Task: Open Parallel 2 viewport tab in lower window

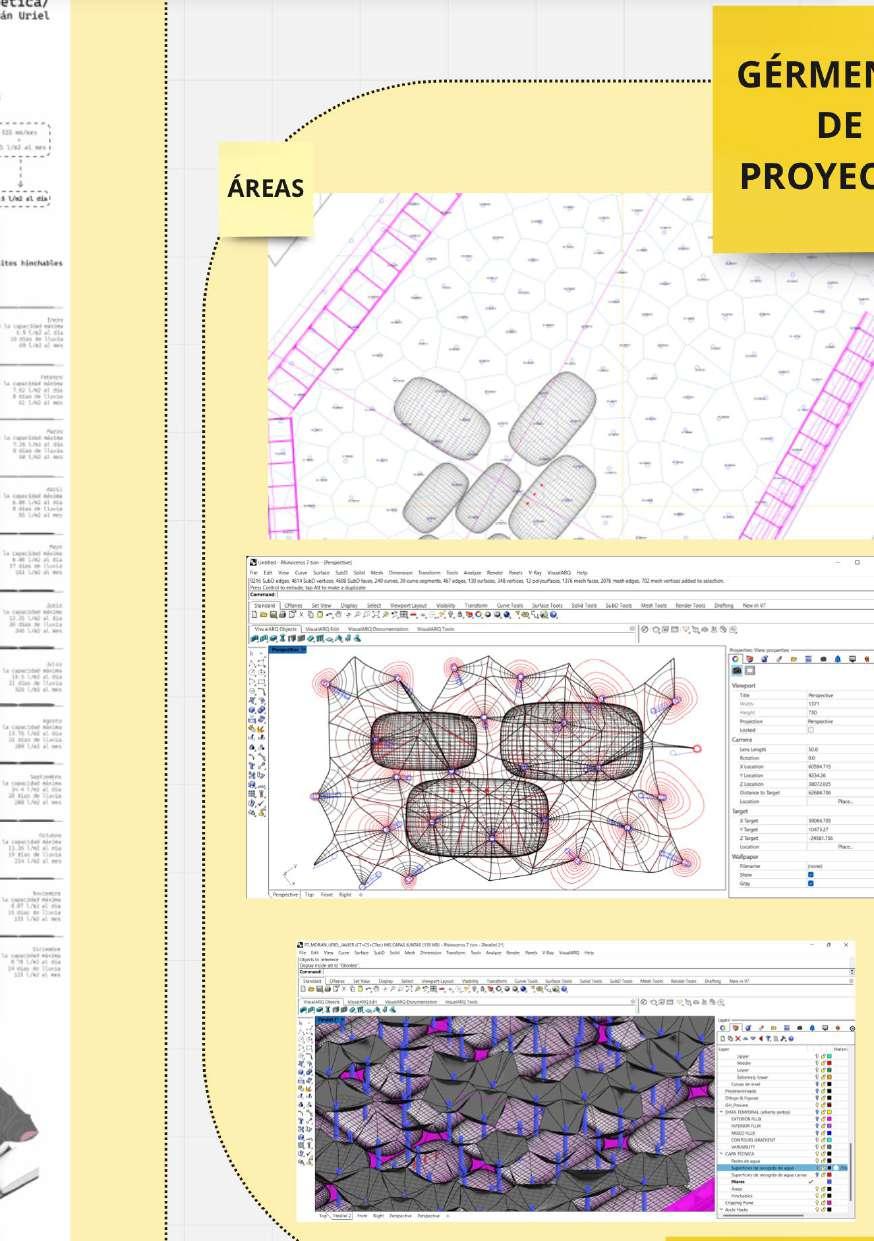Action: pos(343,1215)
